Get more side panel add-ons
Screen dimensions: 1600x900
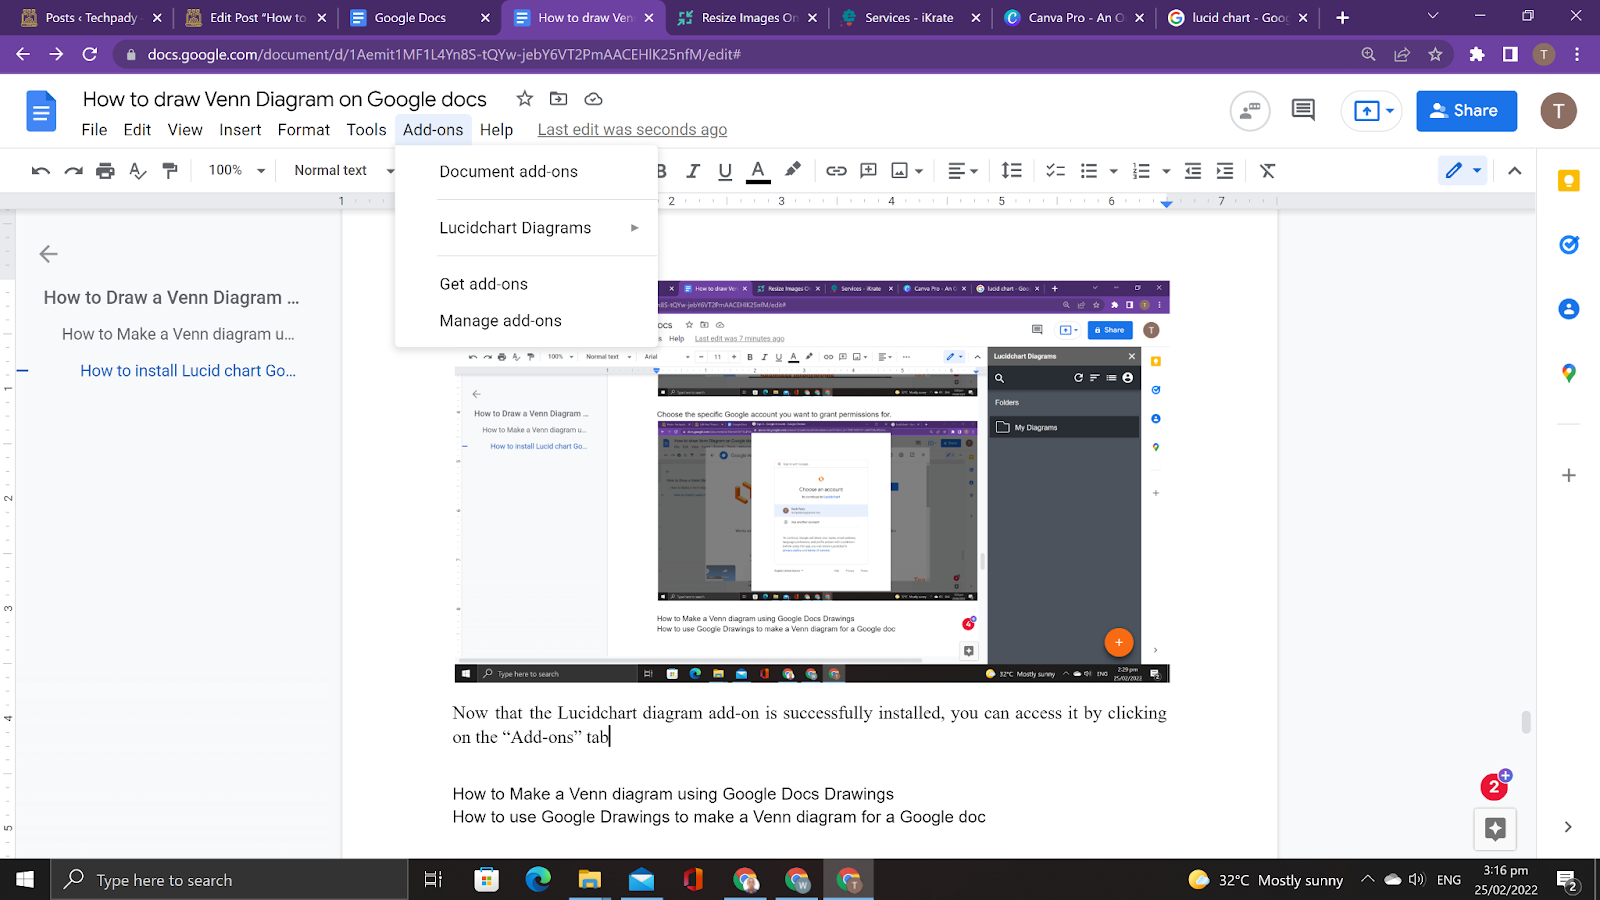click(1568, 475)
